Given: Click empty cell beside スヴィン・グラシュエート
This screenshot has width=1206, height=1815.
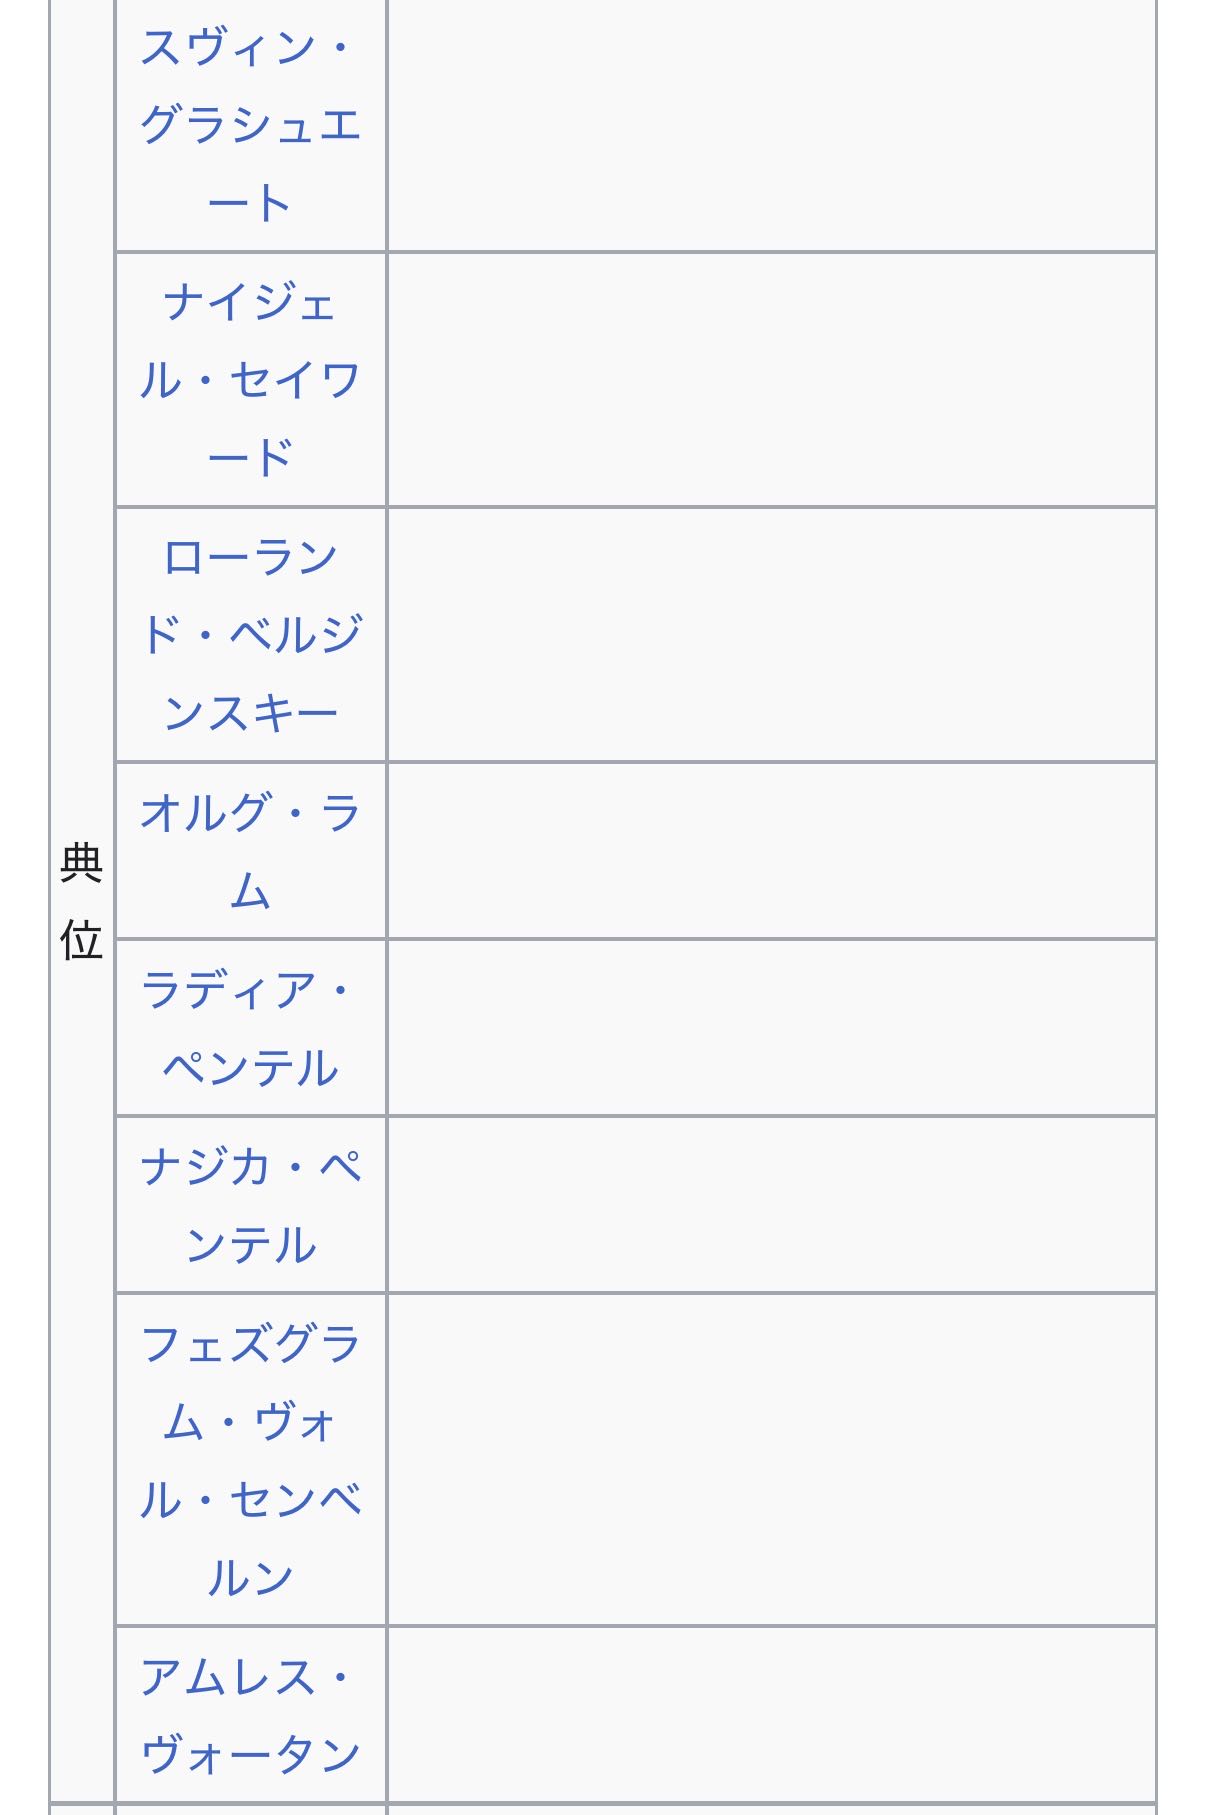Looking at the screenshot, I should (770, 125).
